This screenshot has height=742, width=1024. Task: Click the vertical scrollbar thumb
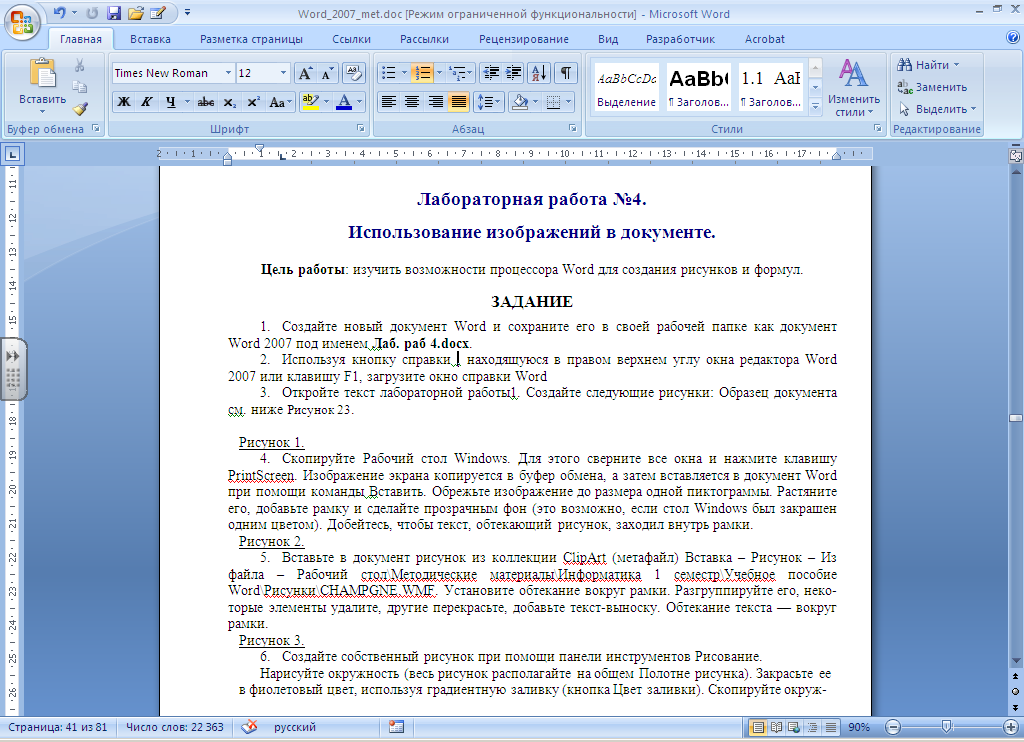[1016, 418]
